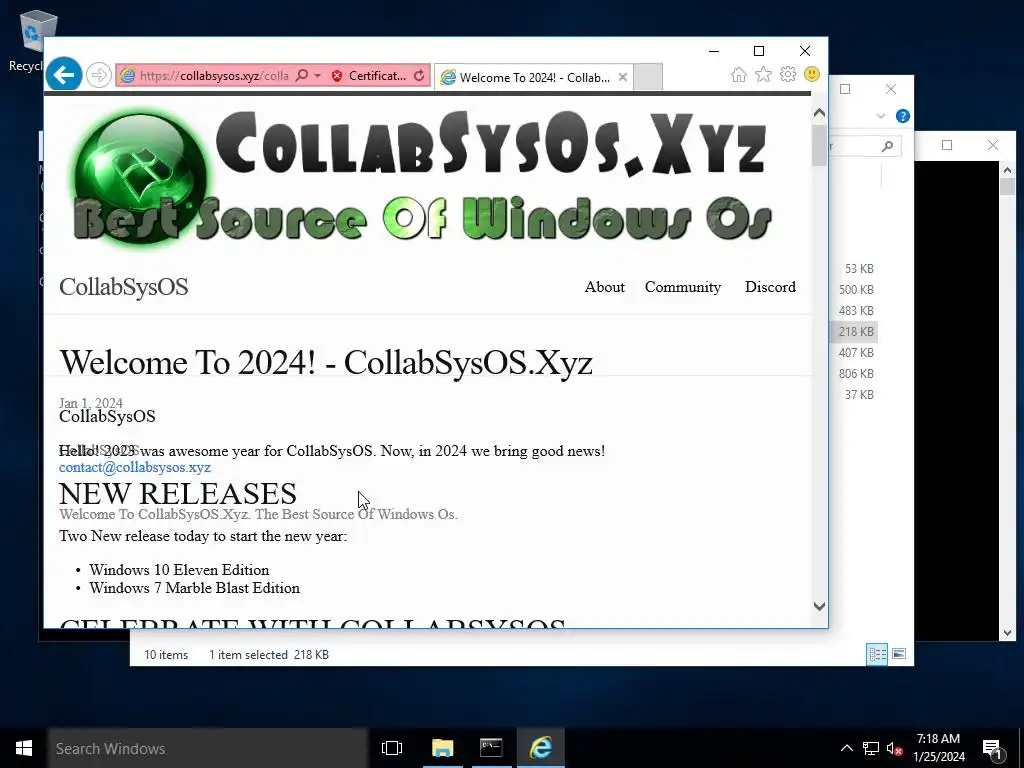Select the 218 KB file row
The image size is (1024, 768).
856,331
